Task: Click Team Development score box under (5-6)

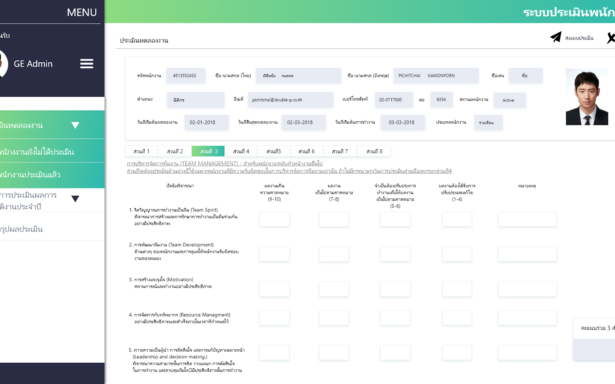Action: point(395,254)
